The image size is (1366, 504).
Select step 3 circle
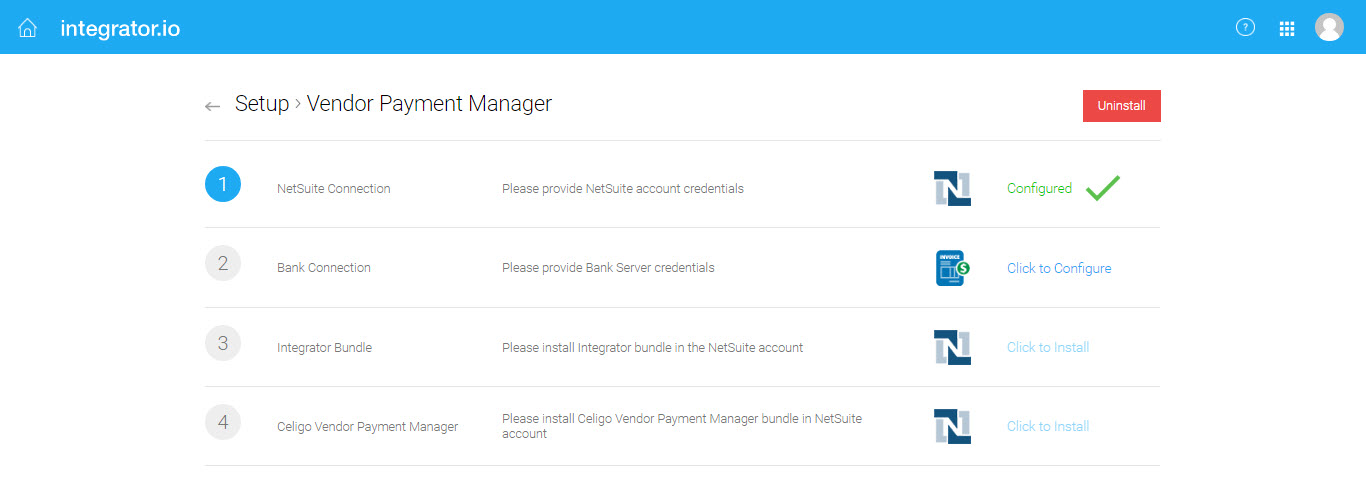click(x=223, y=343)
